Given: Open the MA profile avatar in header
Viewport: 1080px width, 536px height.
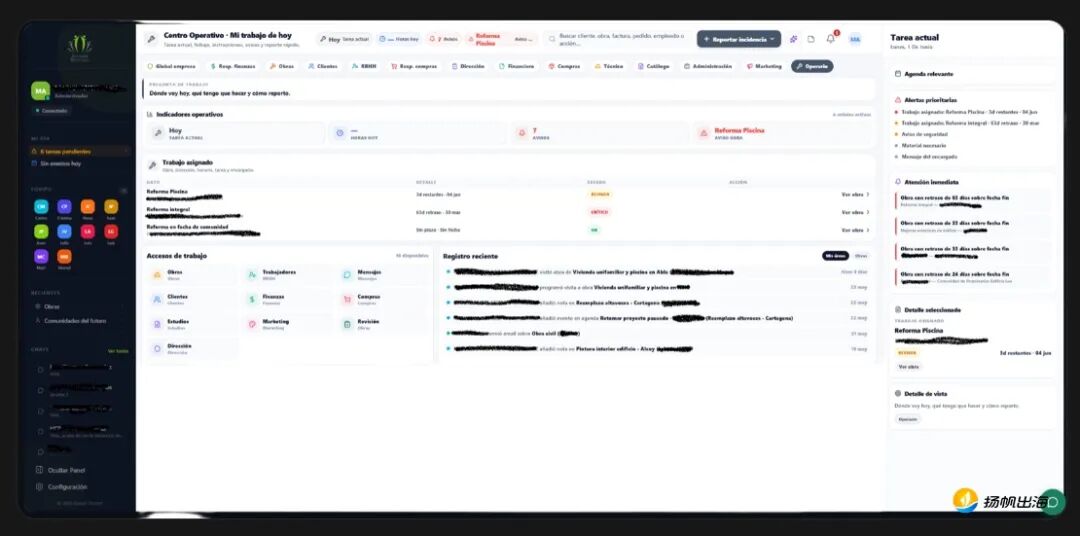Looking at the screenshot, I should (x=855, y=39).
